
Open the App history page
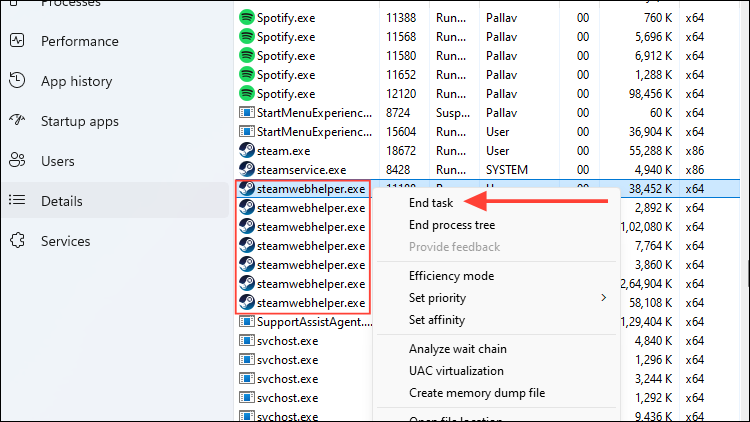[77, 81]
